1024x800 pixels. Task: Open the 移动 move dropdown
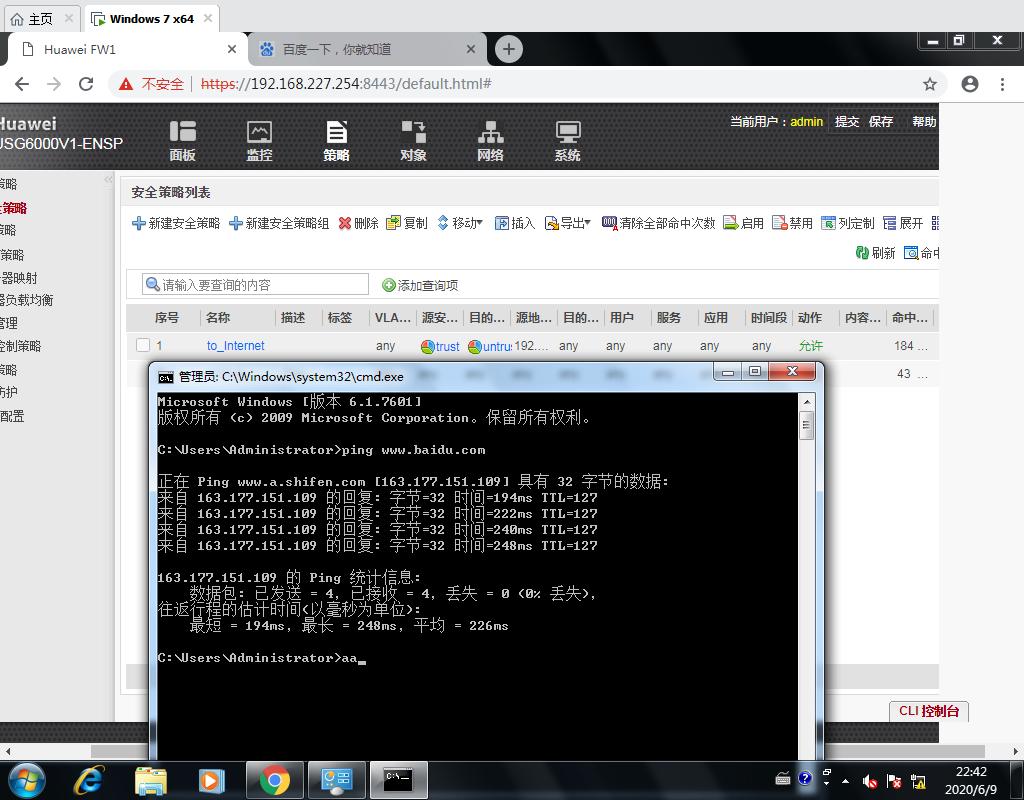click(460, 223)
